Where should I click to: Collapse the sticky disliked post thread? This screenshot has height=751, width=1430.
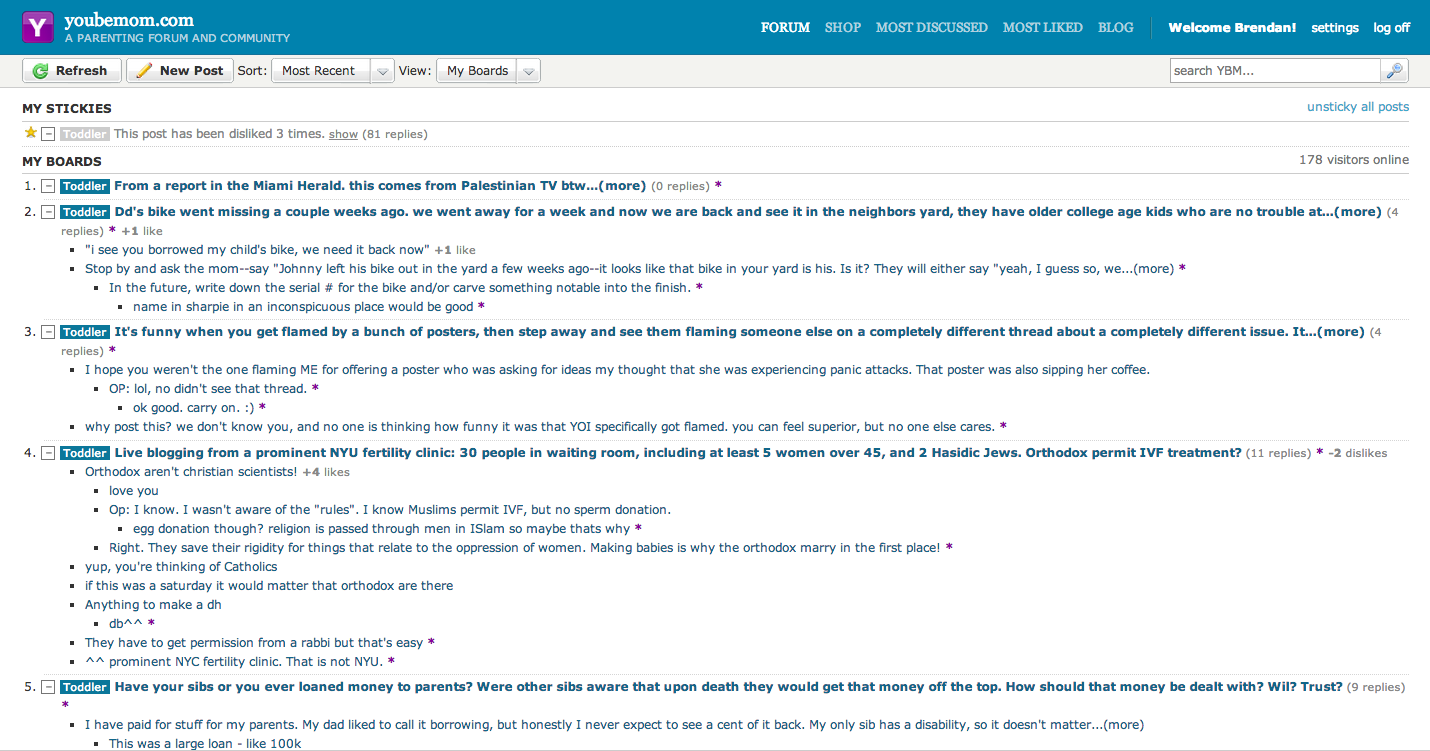pos(48,134)
